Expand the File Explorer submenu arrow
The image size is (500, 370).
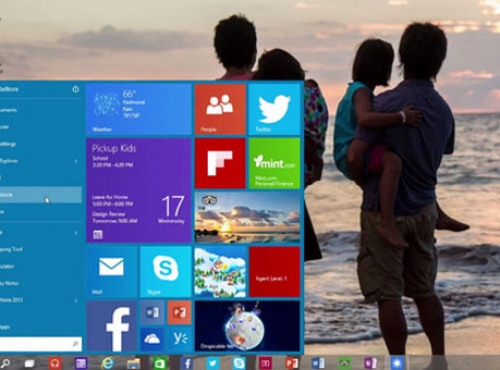tap(76, 161)
